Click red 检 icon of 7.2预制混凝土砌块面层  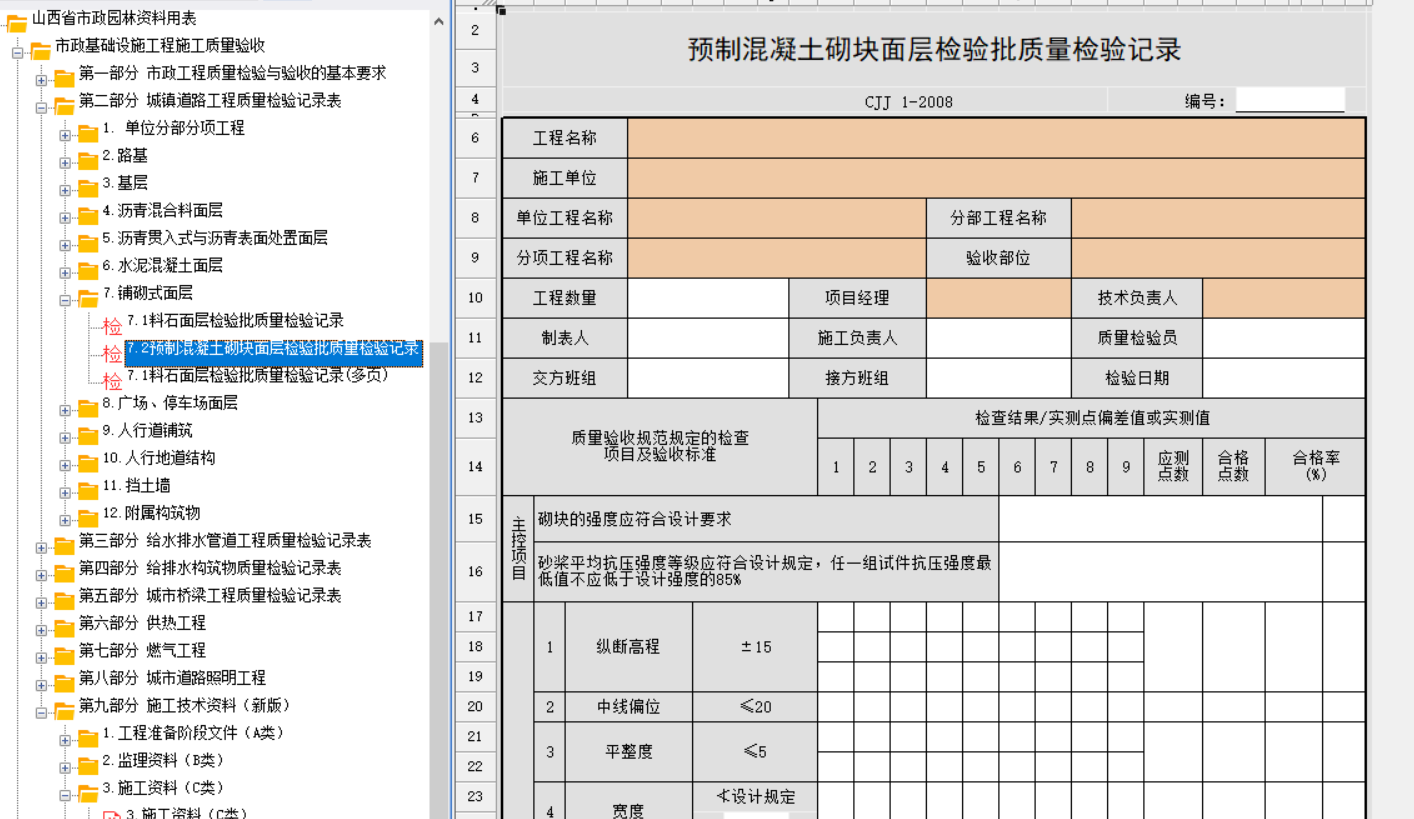(112, 354)
